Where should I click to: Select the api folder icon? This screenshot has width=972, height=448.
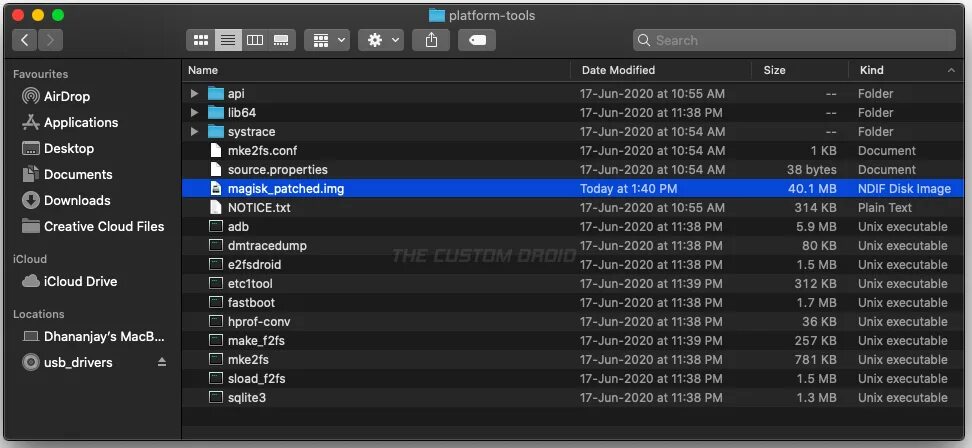click(215, 94)
